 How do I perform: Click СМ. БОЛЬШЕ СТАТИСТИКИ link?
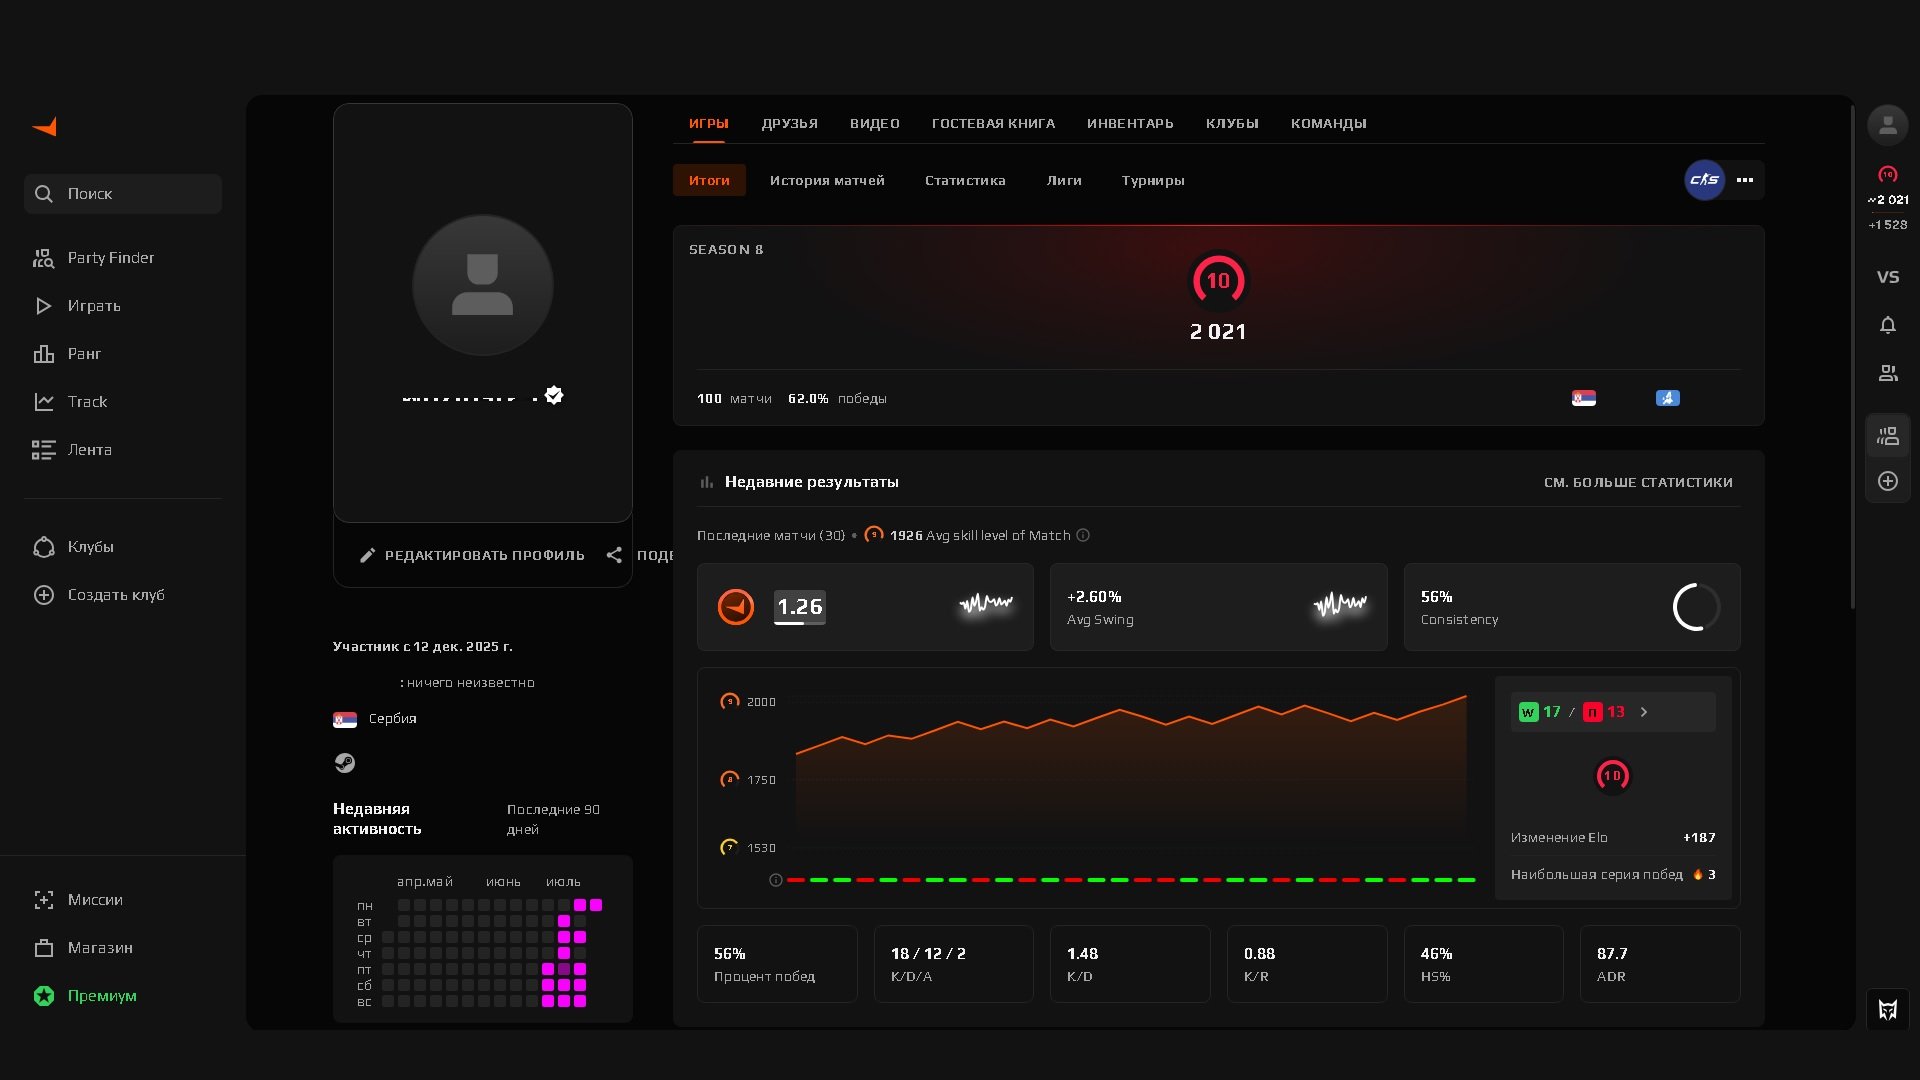click(1639, 483)
